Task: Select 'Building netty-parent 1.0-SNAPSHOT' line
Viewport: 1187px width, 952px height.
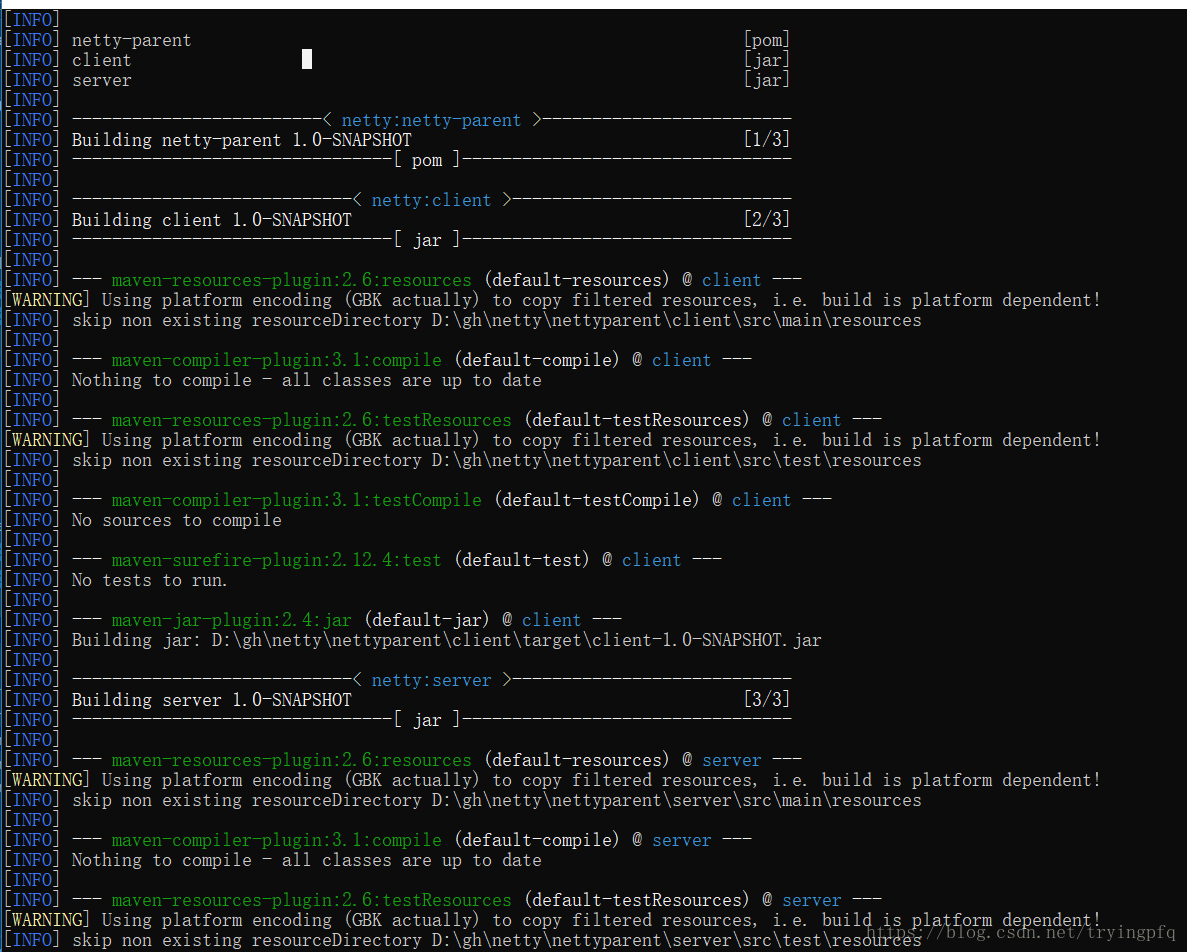Action: (241, 140)
